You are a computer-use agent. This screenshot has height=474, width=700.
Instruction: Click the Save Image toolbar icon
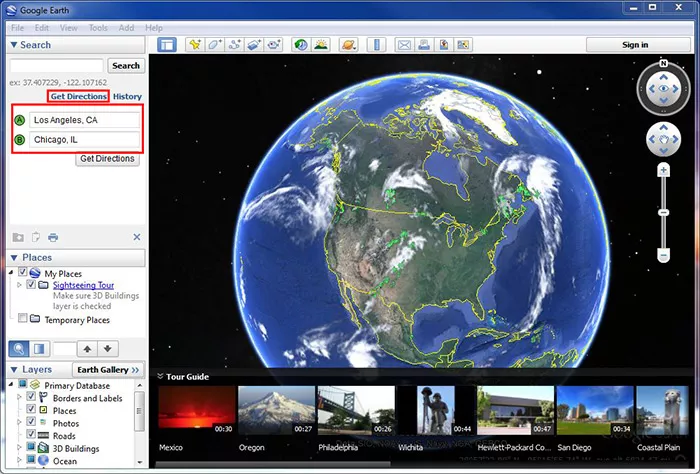coord(444,45)
